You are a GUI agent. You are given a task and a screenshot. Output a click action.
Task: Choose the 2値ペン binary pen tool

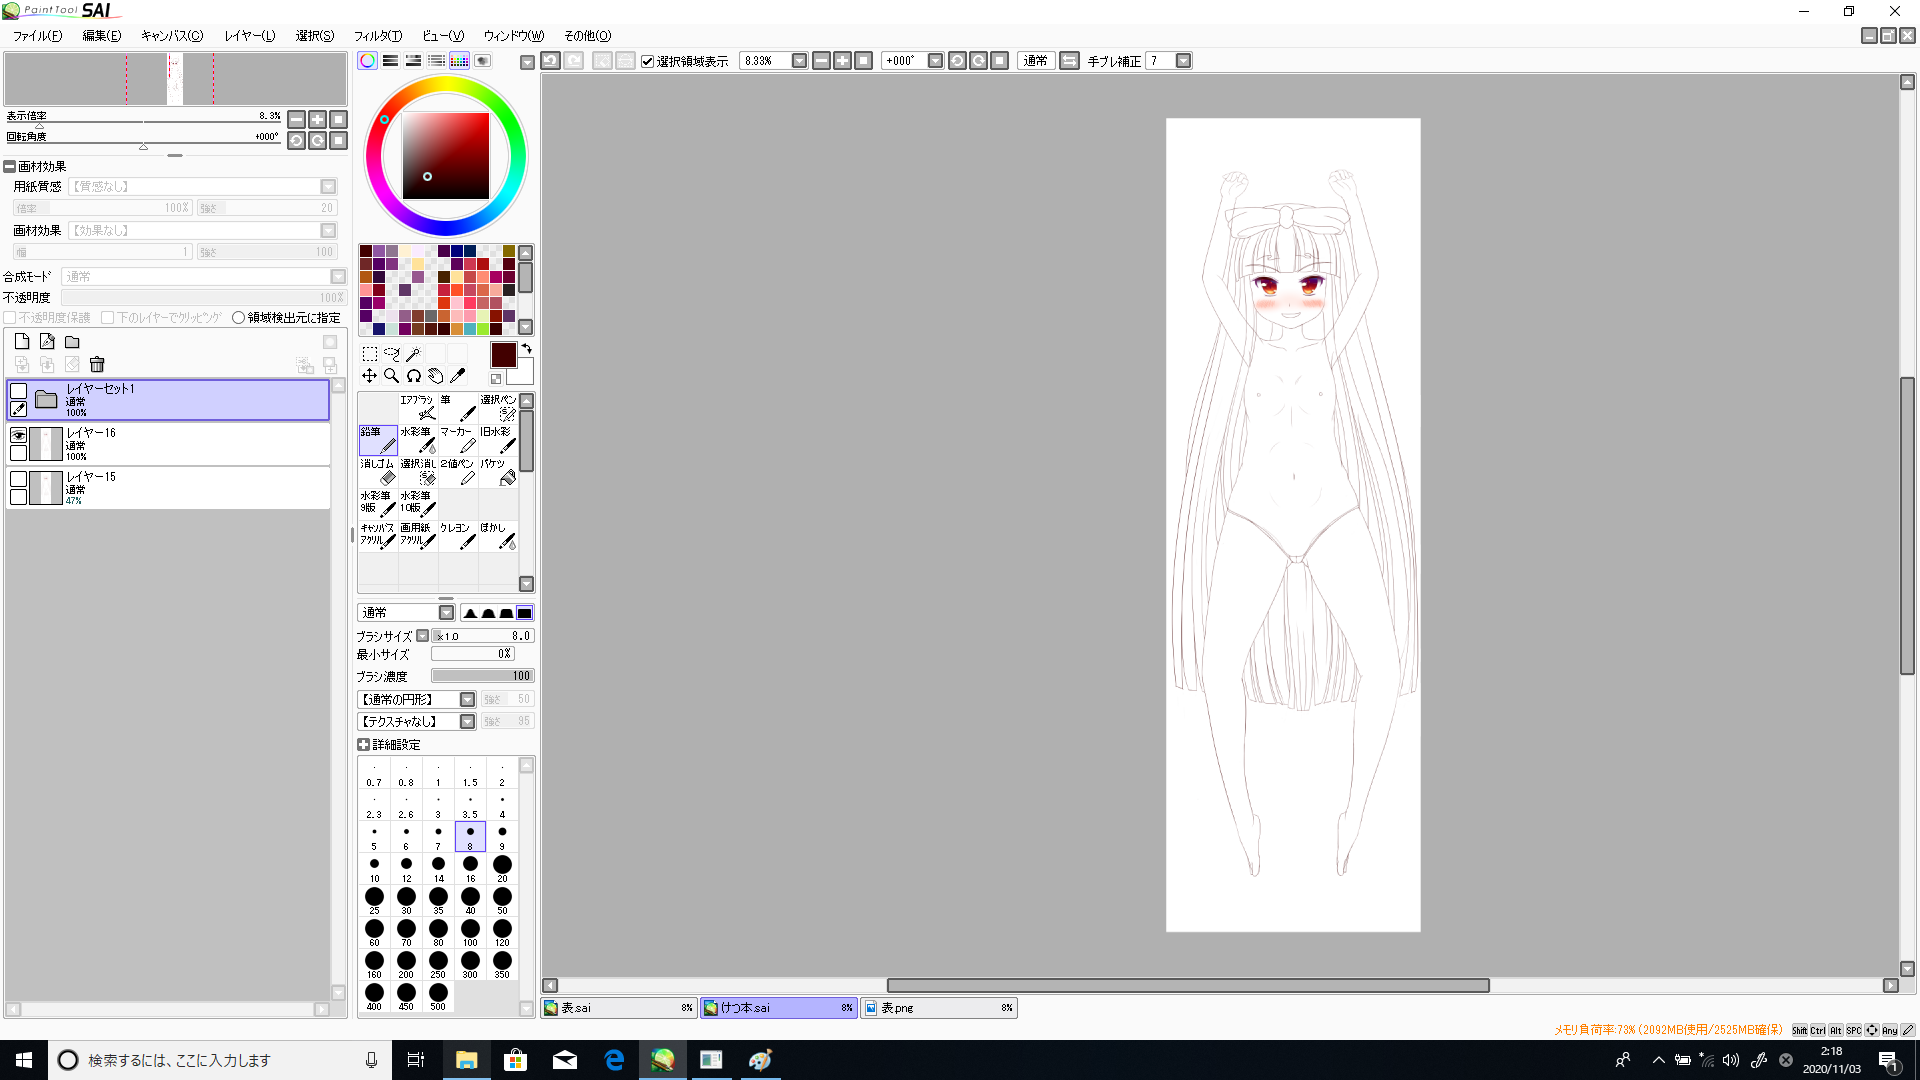tap(458, 472)
